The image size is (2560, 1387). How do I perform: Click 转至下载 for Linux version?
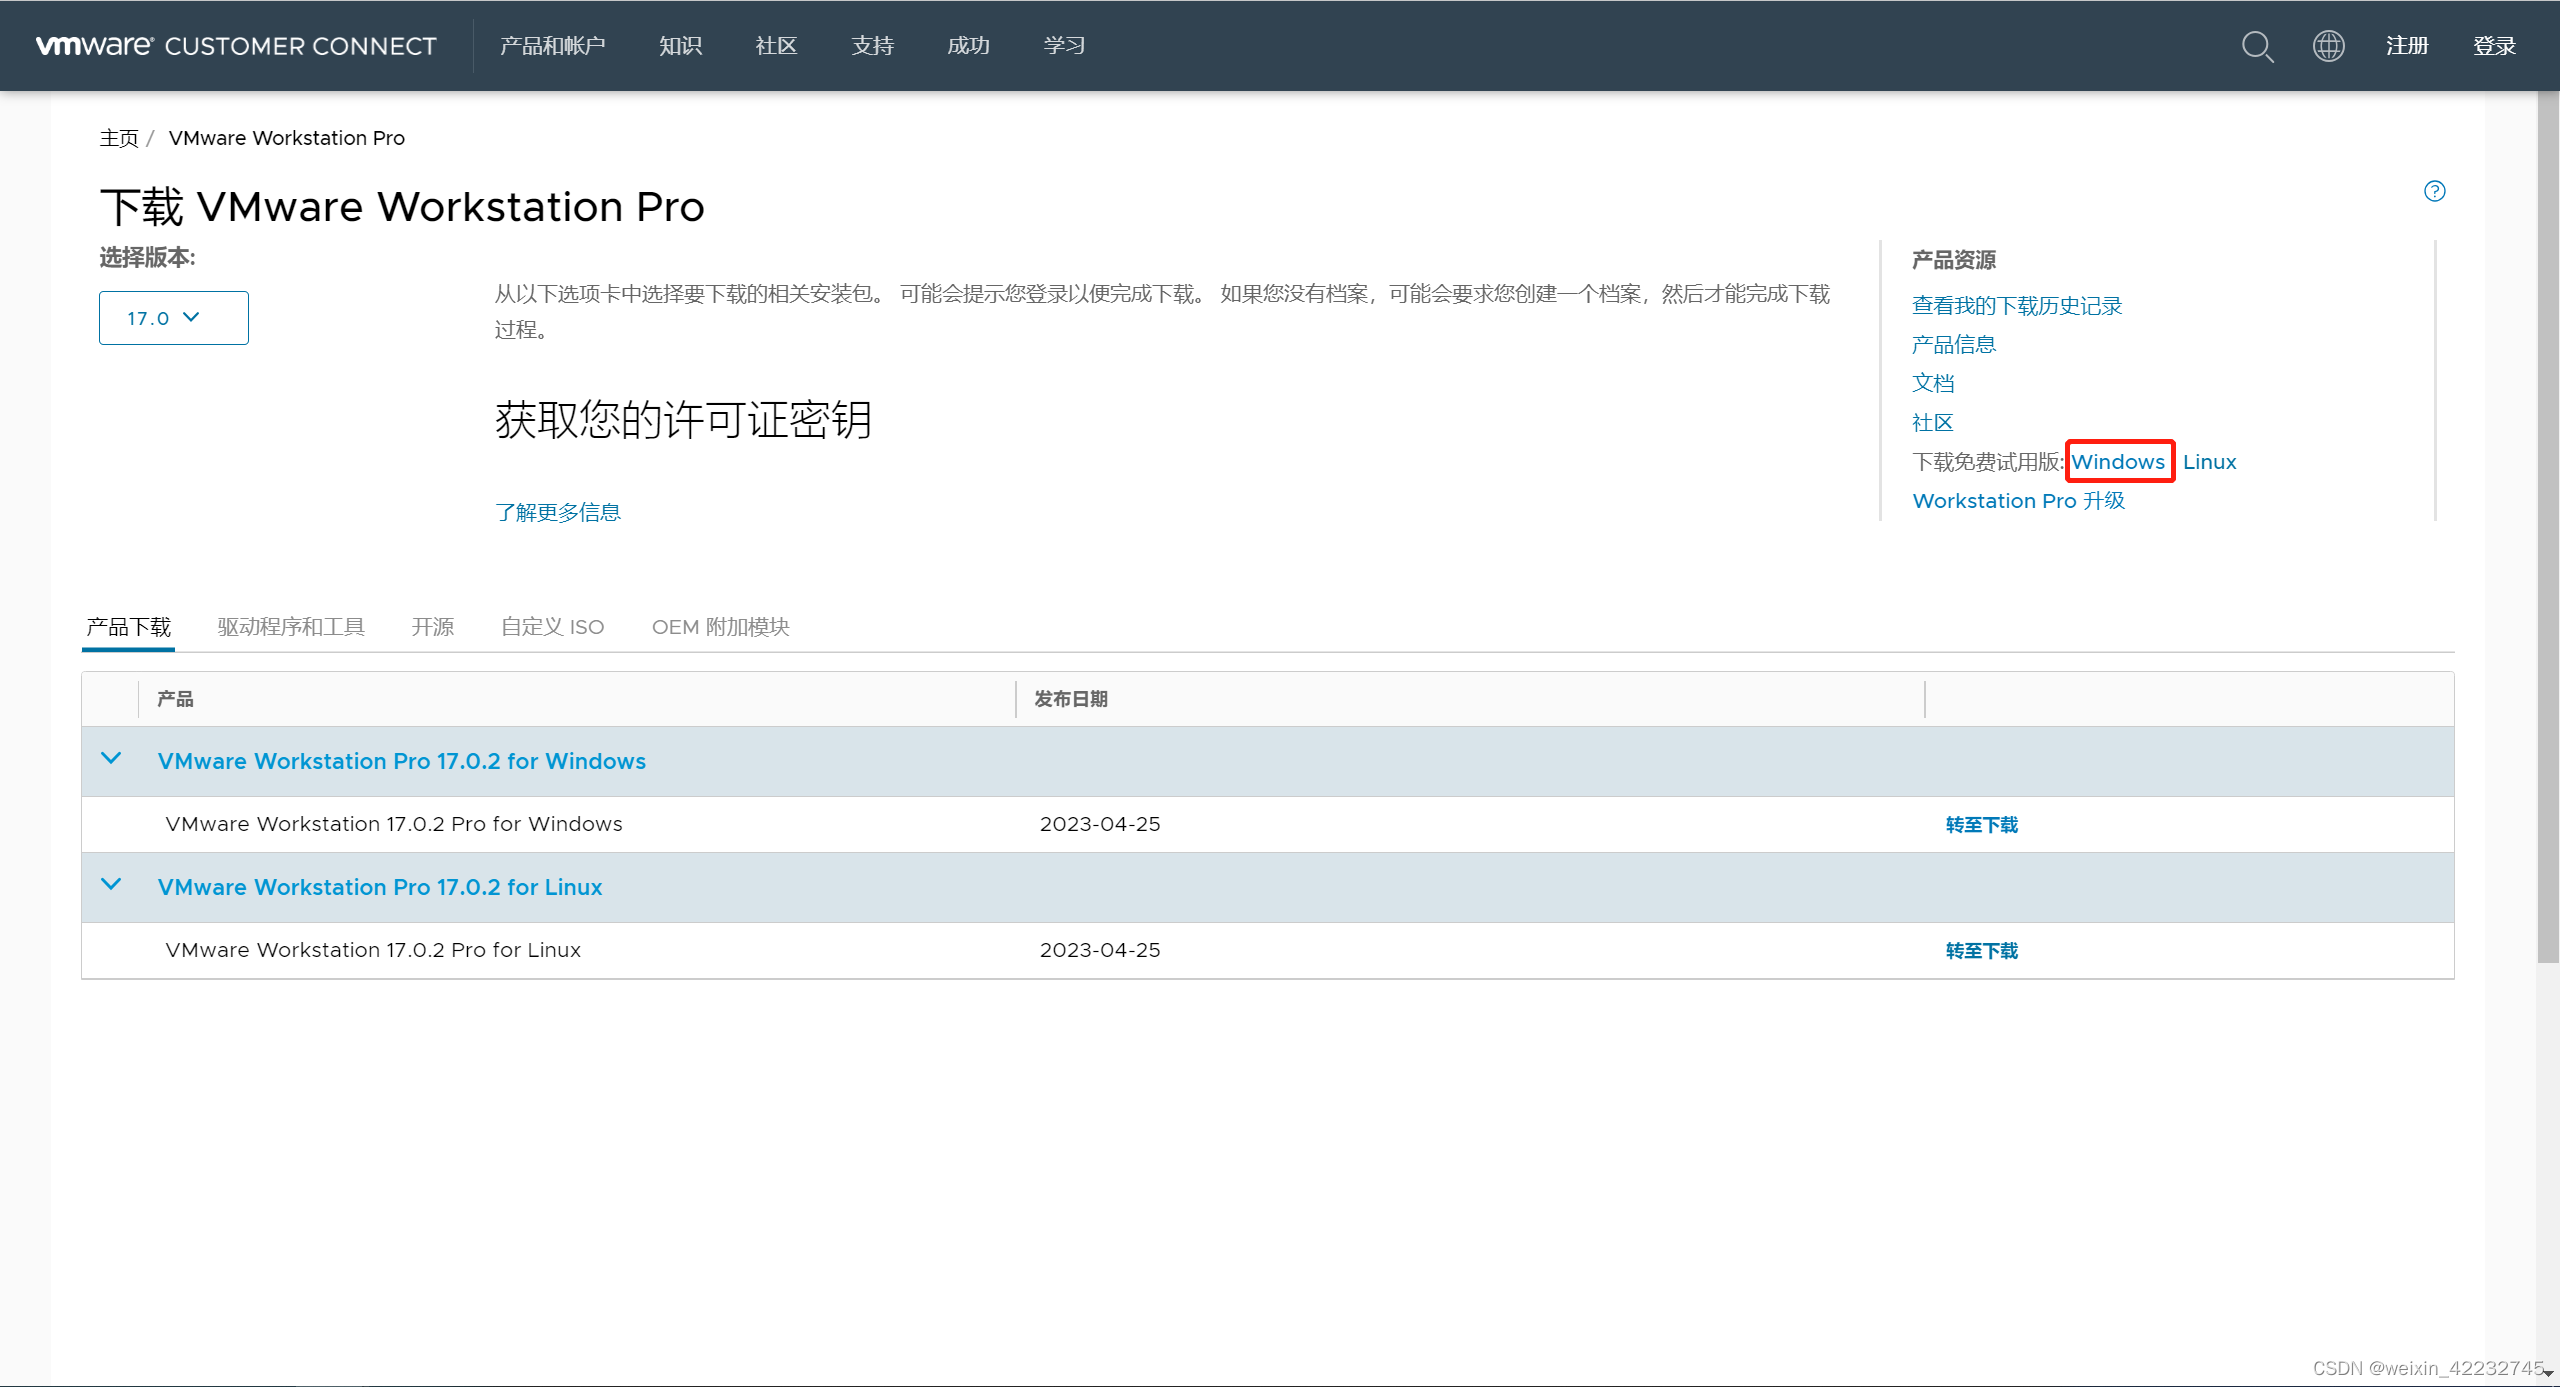1981,951
